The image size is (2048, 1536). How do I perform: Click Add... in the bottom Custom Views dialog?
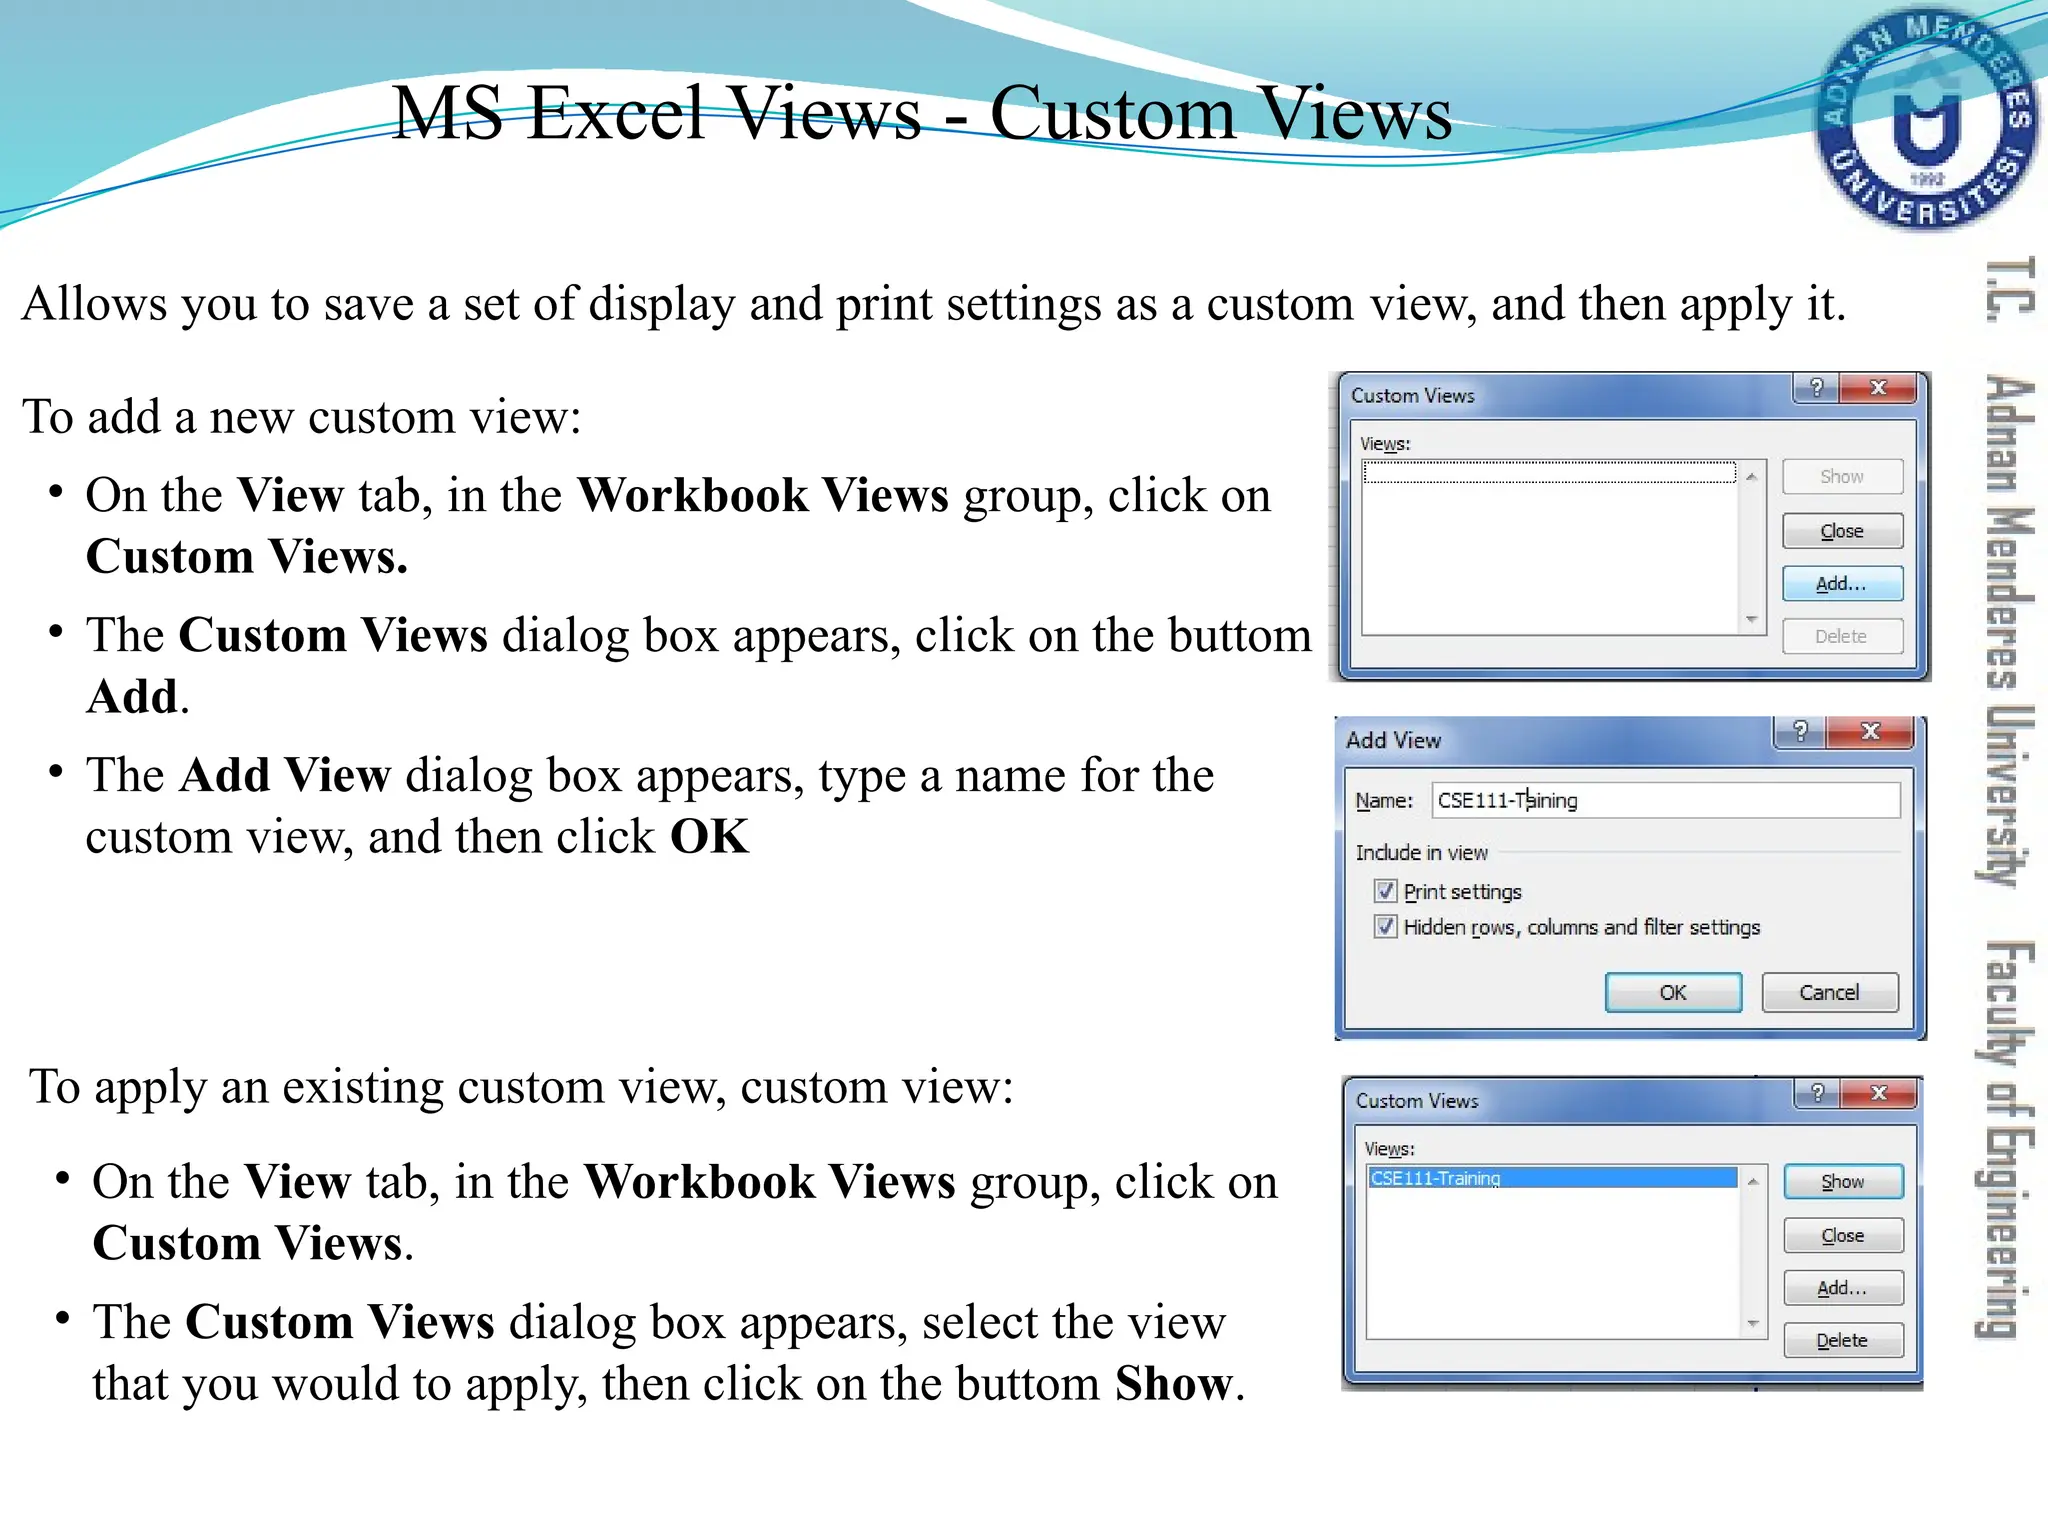click(x=1843, y=1288)
